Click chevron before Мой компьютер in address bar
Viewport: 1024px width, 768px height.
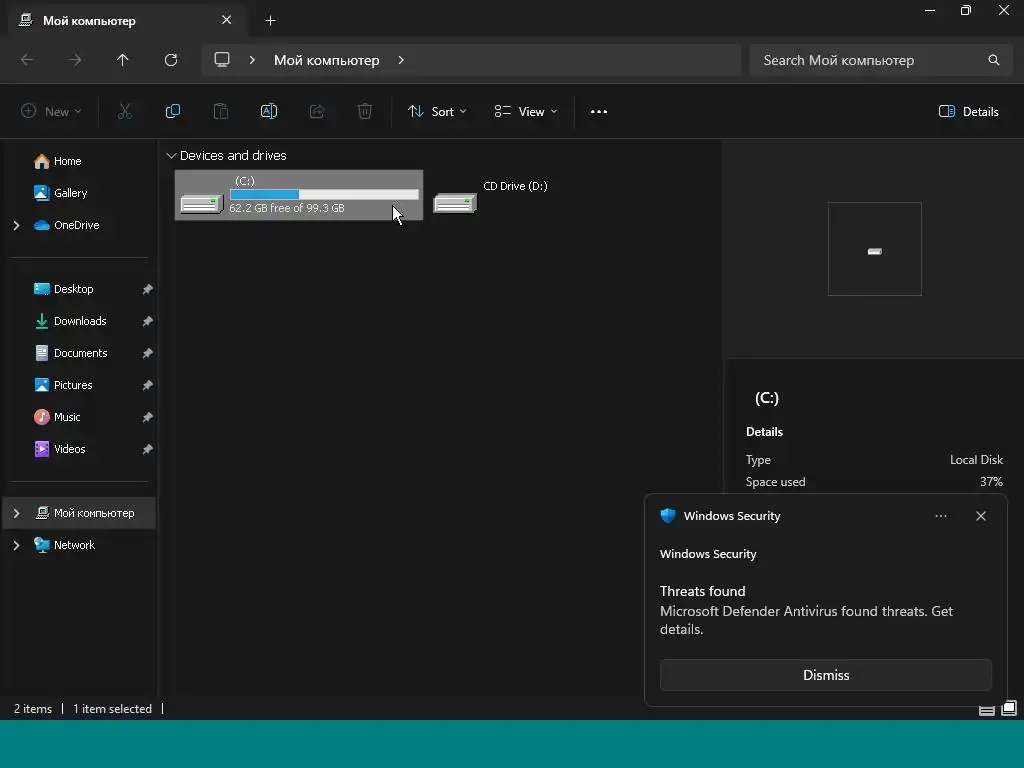tap(252, 60)
